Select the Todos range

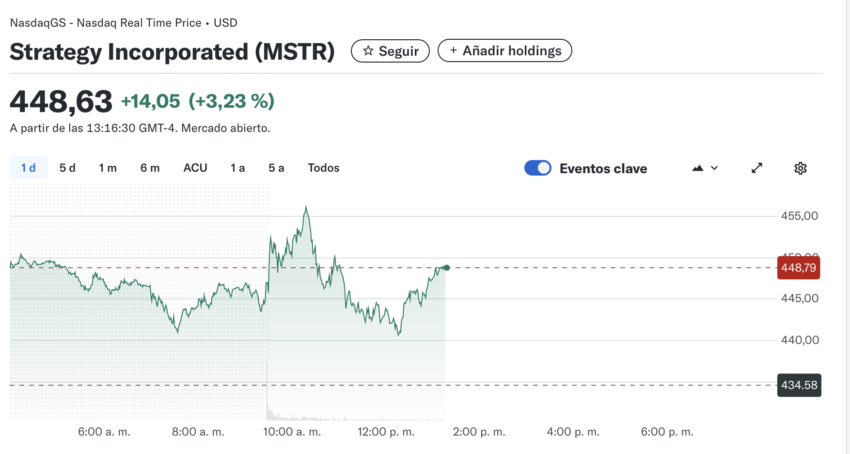(x=324, y=168)
